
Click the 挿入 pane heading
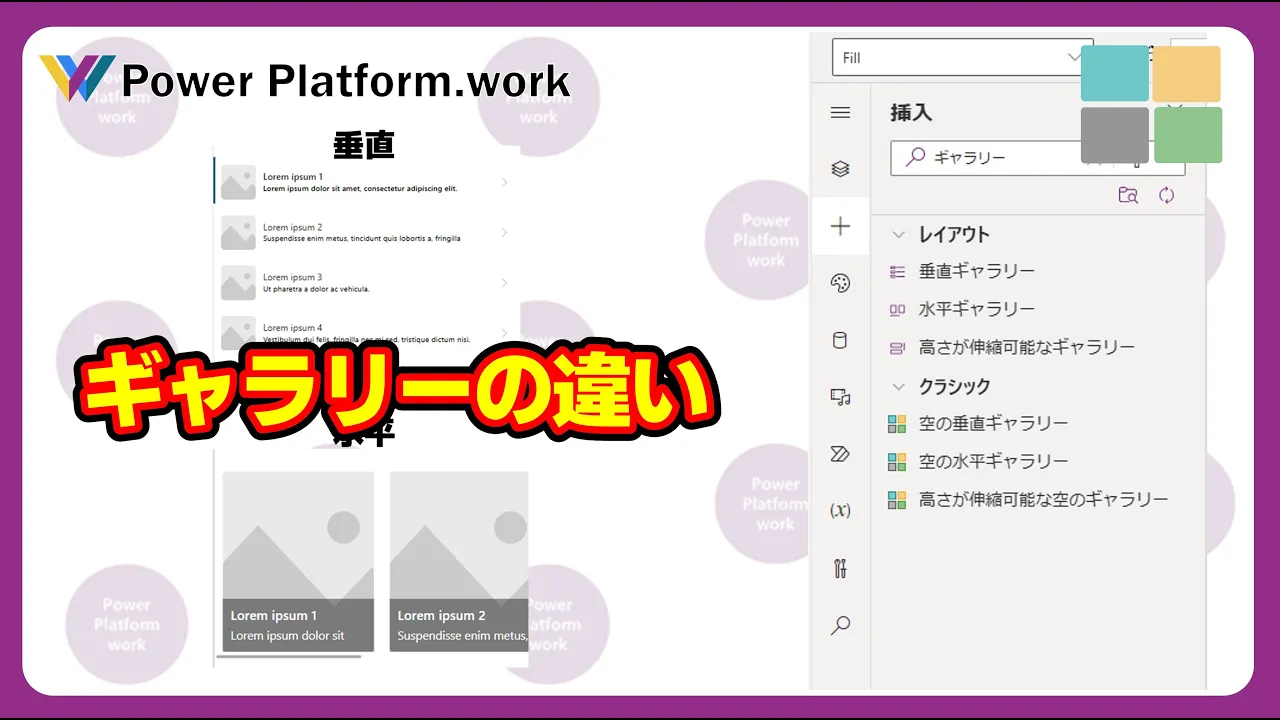tap(911, 113)
